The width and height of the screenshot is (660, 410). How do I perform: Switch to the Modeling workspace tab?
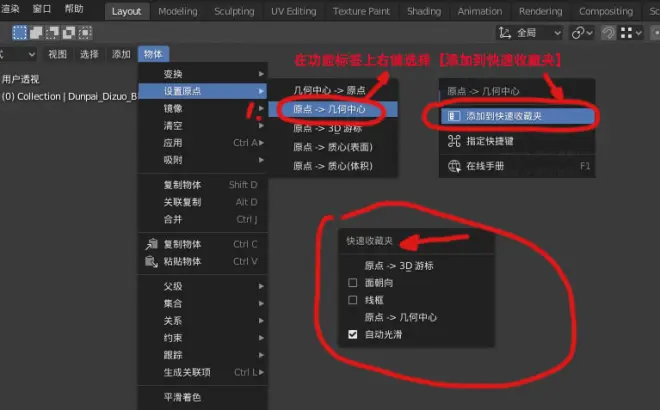pyautogui.click(x=178, y=11)
